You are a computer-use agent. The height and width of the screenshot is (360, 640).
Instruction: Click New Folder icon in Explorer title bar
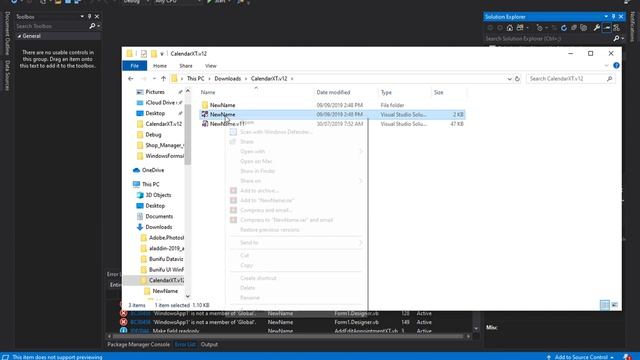coord(154,53)
